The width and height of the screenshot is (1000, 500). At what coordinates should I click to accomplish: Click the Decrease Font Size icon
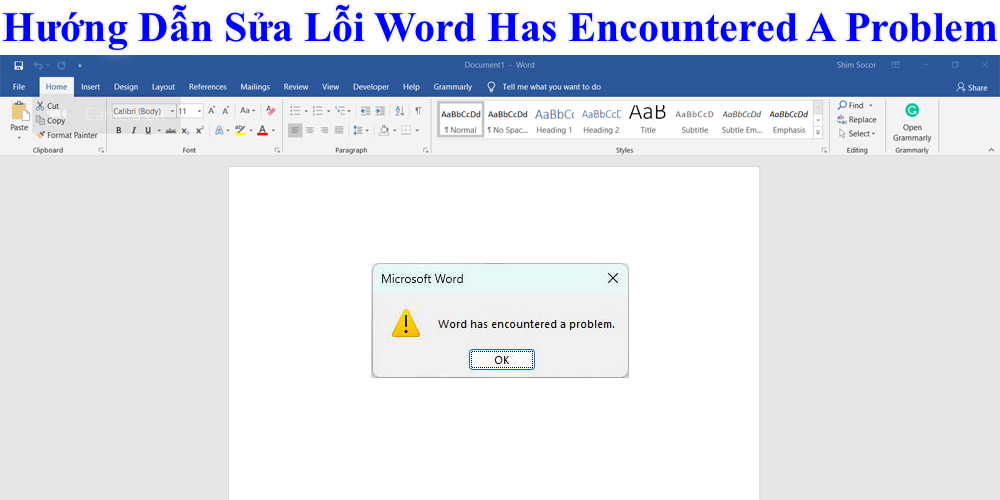(x=225, y=111)
